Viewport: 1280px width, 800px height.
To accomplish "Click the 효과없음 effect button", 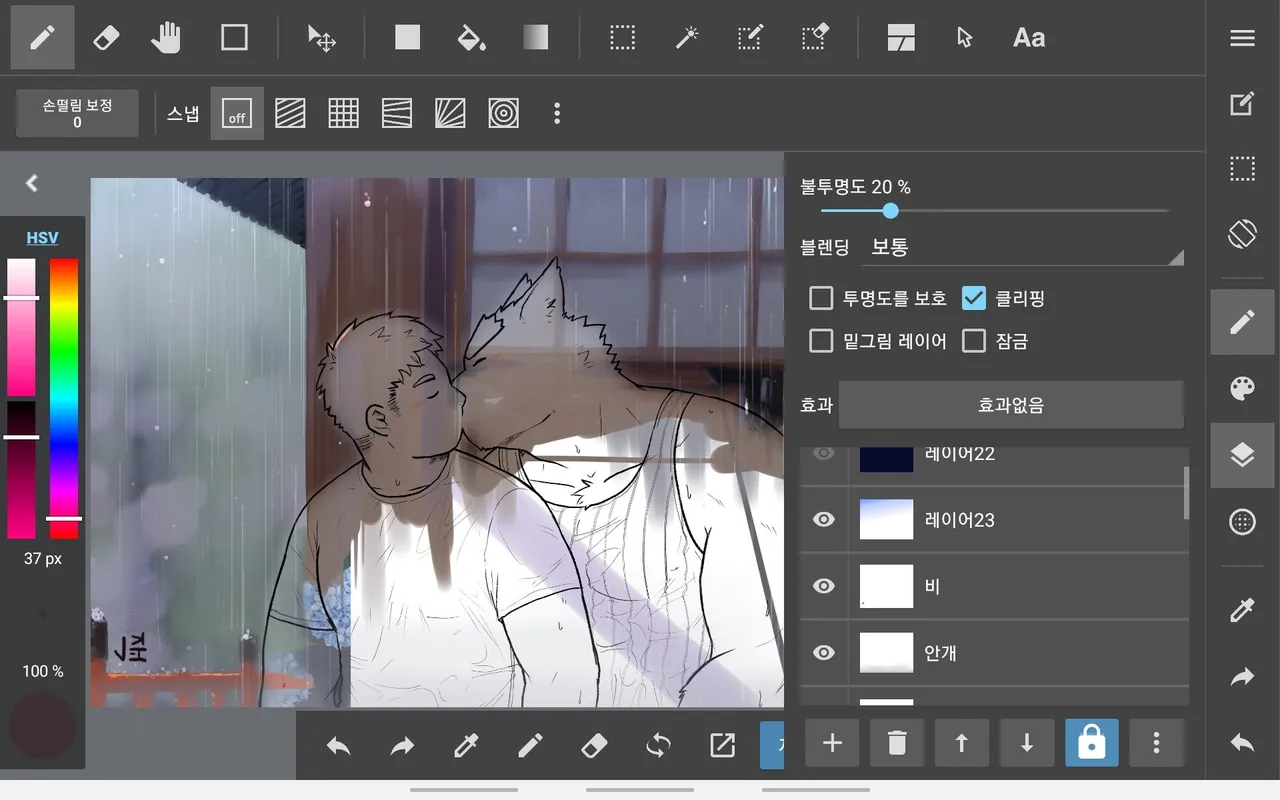I will (x=1010, y=405).
